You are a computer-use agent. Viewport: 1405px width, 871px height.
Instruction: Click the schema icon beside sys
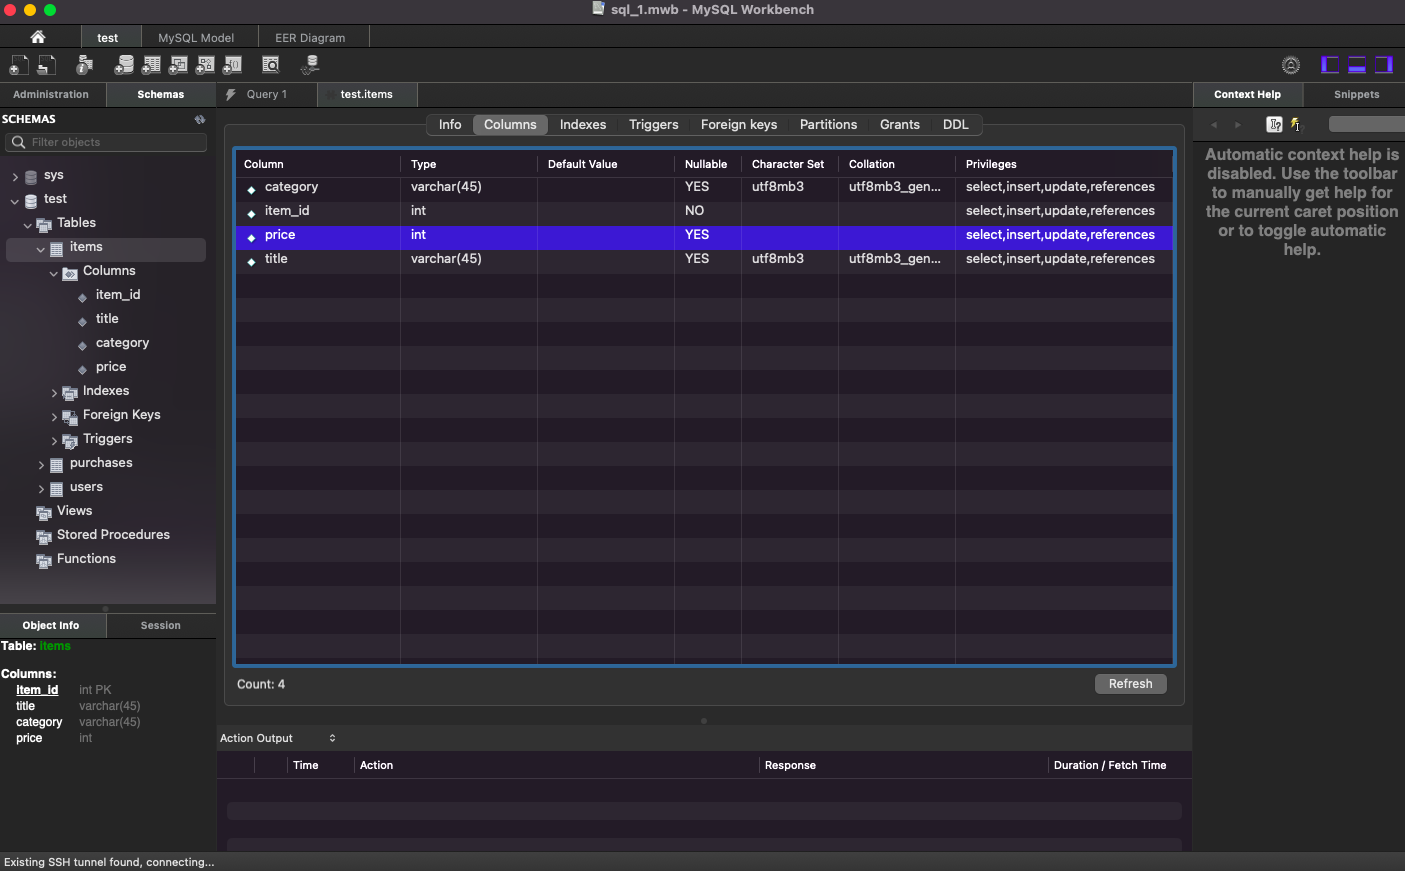point(31,177)
